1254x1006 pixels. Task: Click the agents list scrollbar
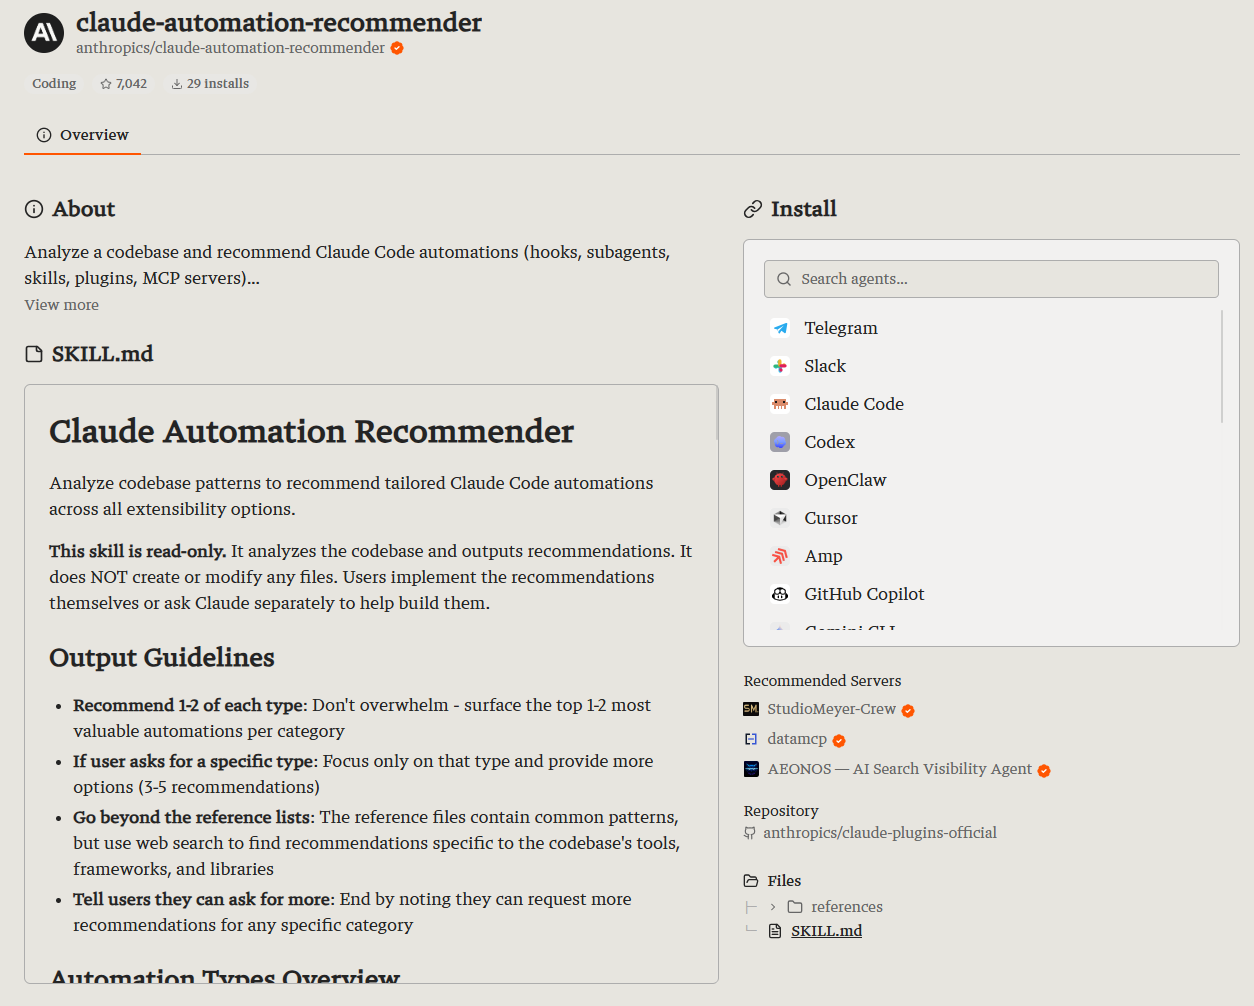tap(1222, 366)
